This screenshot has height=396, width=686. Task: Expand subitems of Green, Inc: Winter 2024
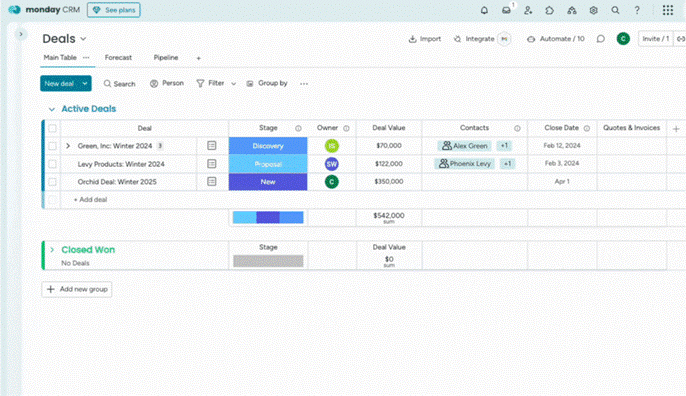68,146
